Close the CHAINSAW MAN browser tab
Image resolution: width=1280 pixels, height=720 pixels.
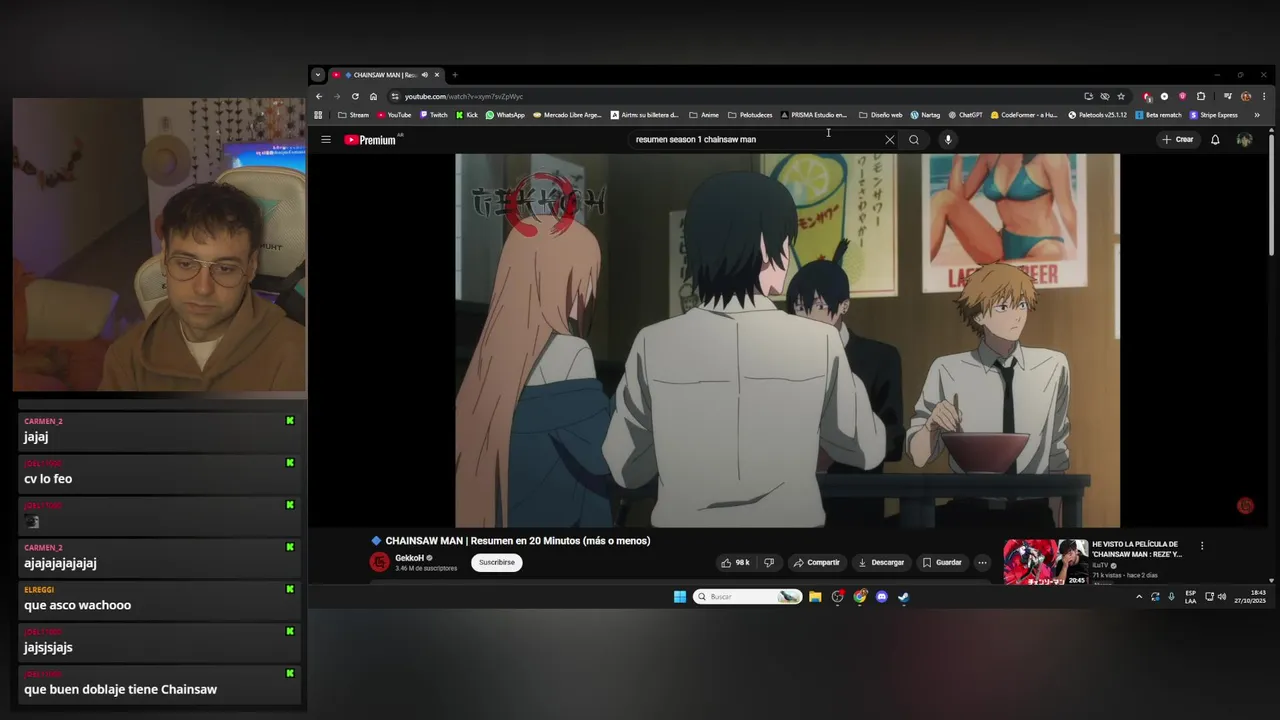pos(437,75)
